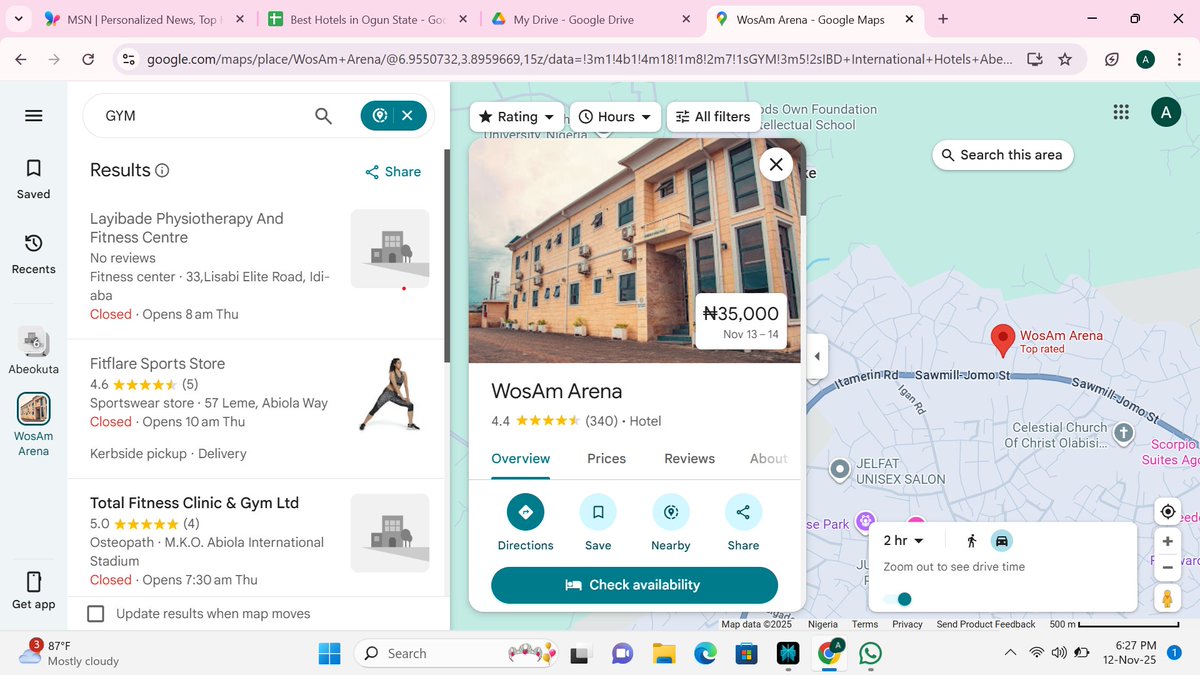Click the Street View pegman

coord(1167,599)
